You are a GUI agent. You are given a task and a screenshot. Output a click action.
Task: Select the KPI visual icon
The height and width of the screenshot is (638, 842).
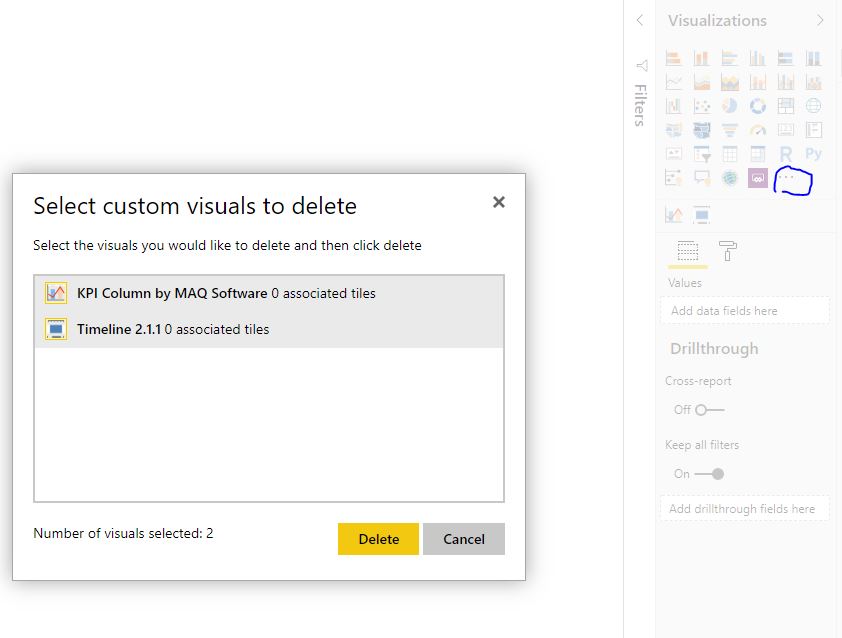pyautogui.click(x=673, y=154)
